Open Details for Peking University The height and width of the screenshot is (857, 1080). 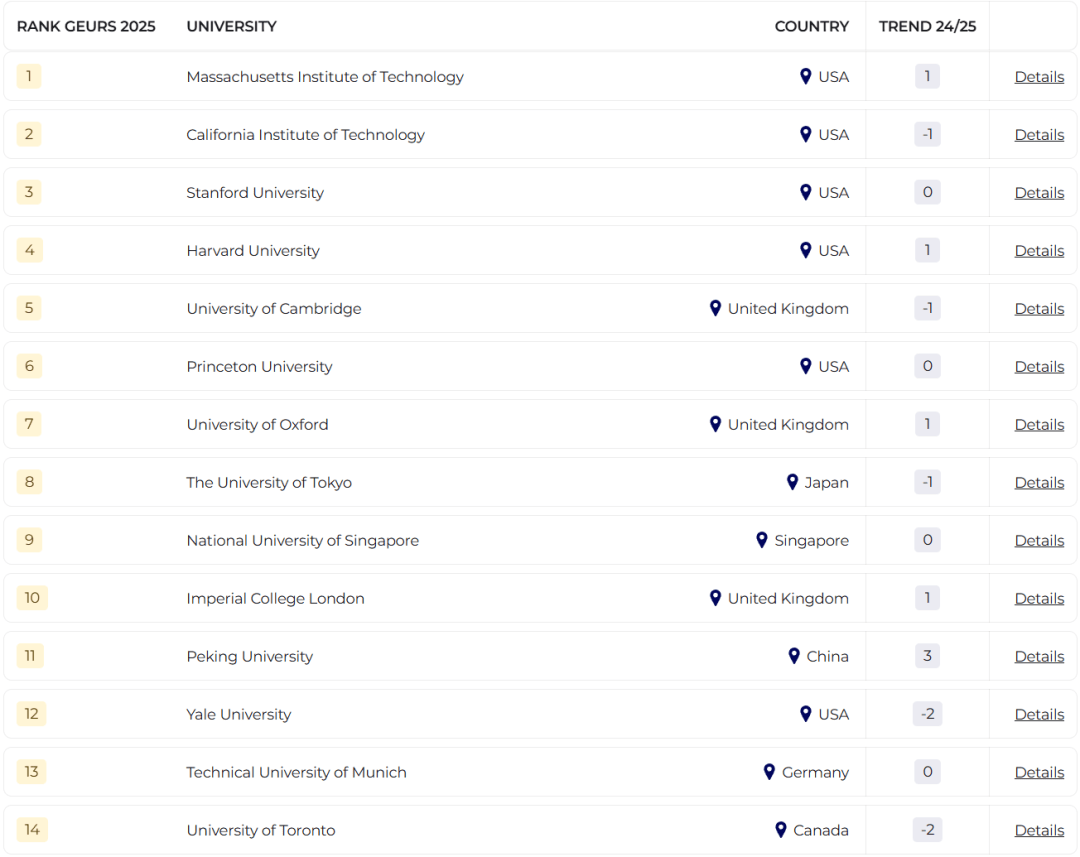point(1039,657)
